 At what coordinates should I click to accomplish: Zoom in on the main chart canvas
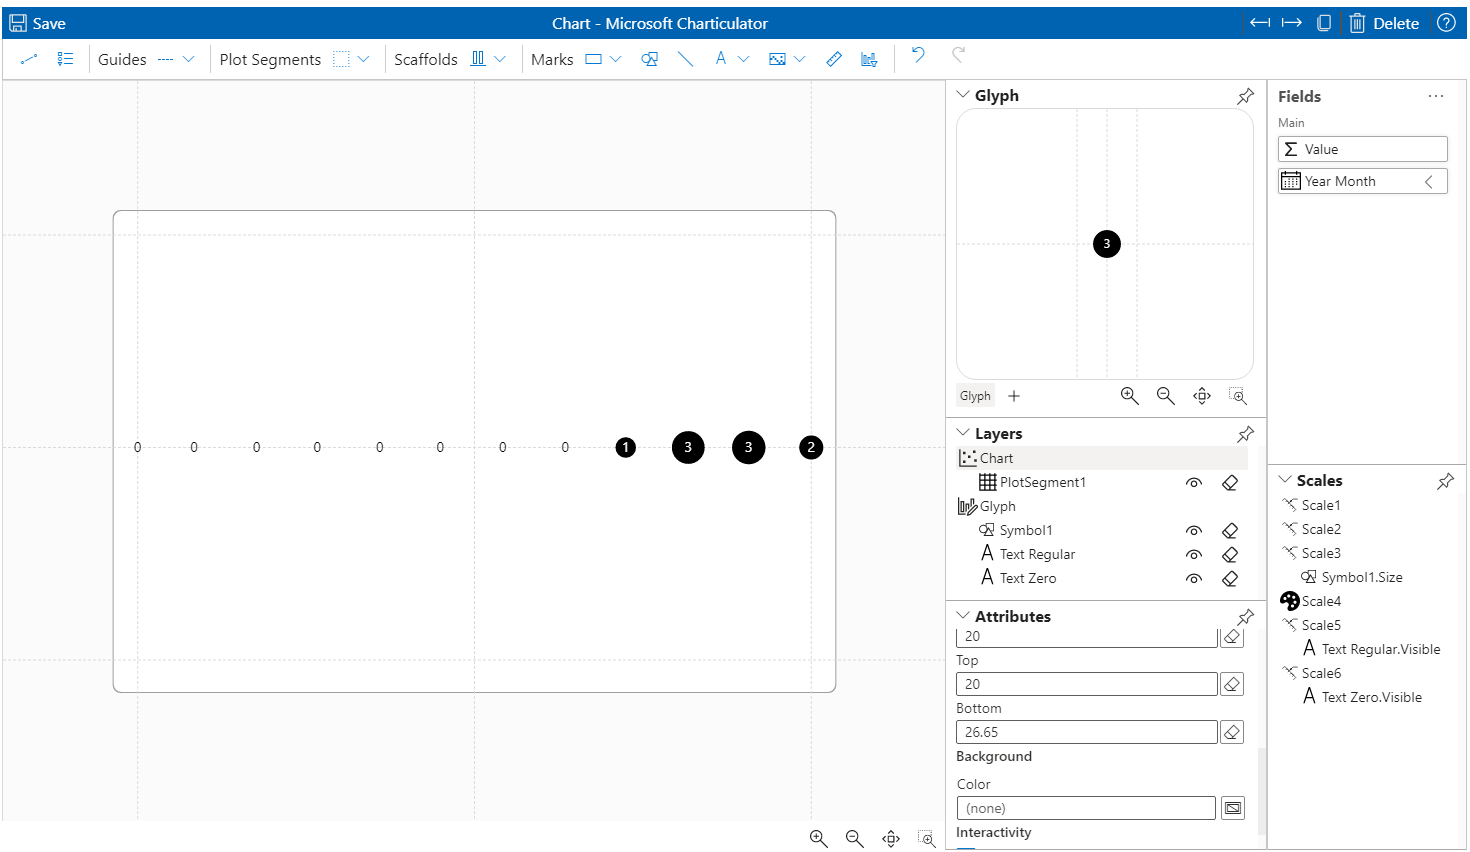coord(819,839)
